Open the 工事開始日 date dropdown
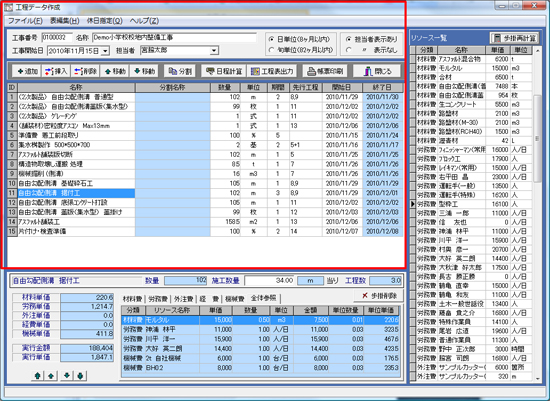The height and width of the screenshot is (401, 550). 105,51
